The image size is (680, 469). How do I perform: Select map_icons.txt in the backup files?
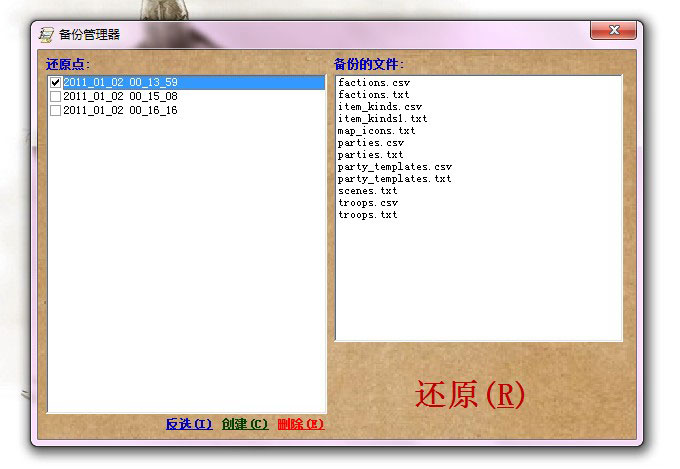tap(376, 131)
